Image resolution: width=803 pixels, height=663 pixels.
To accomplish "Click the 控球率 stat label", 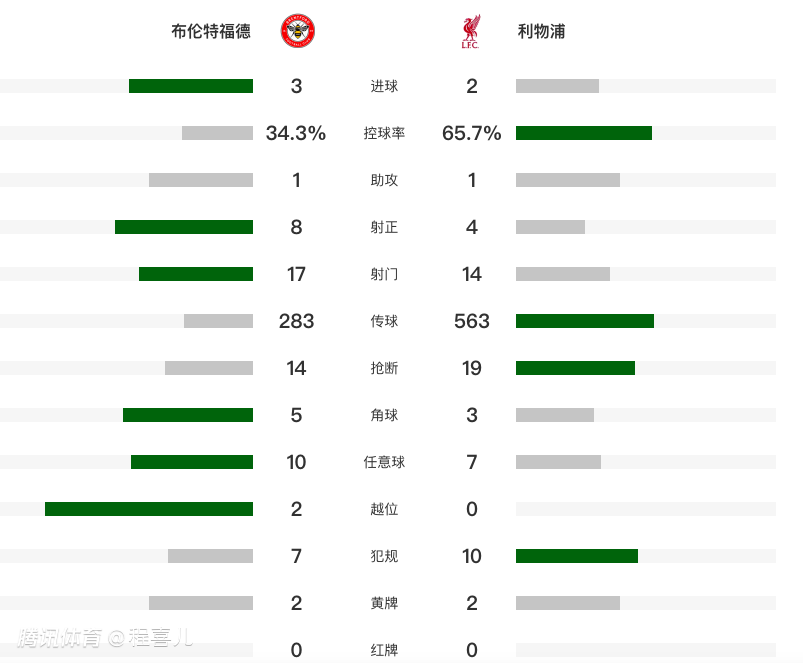I will [384, 133].
